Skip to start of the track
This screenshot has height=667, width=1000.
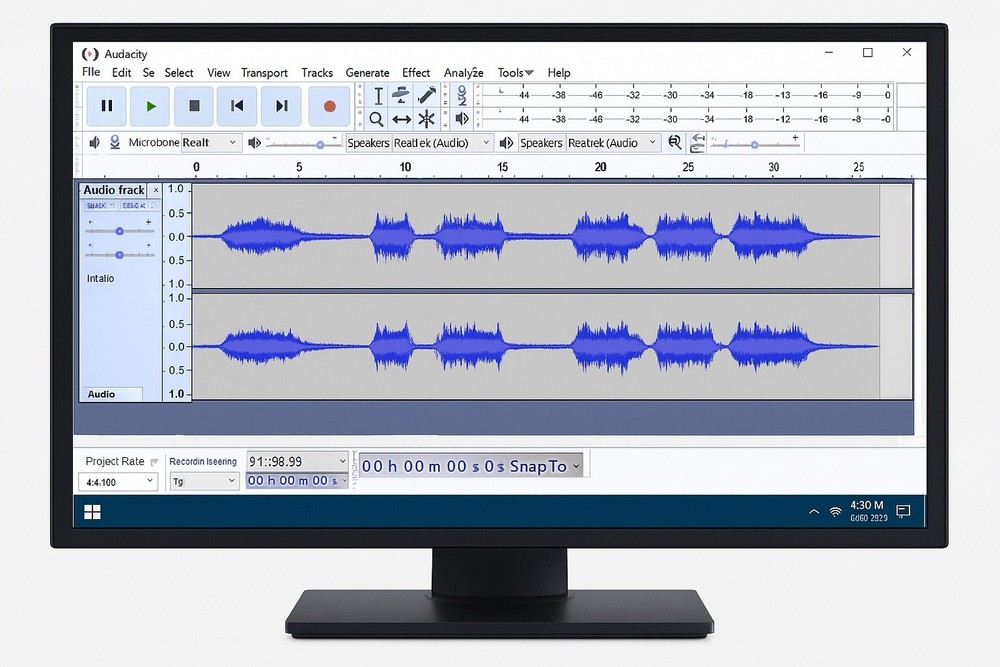(237, 106)
